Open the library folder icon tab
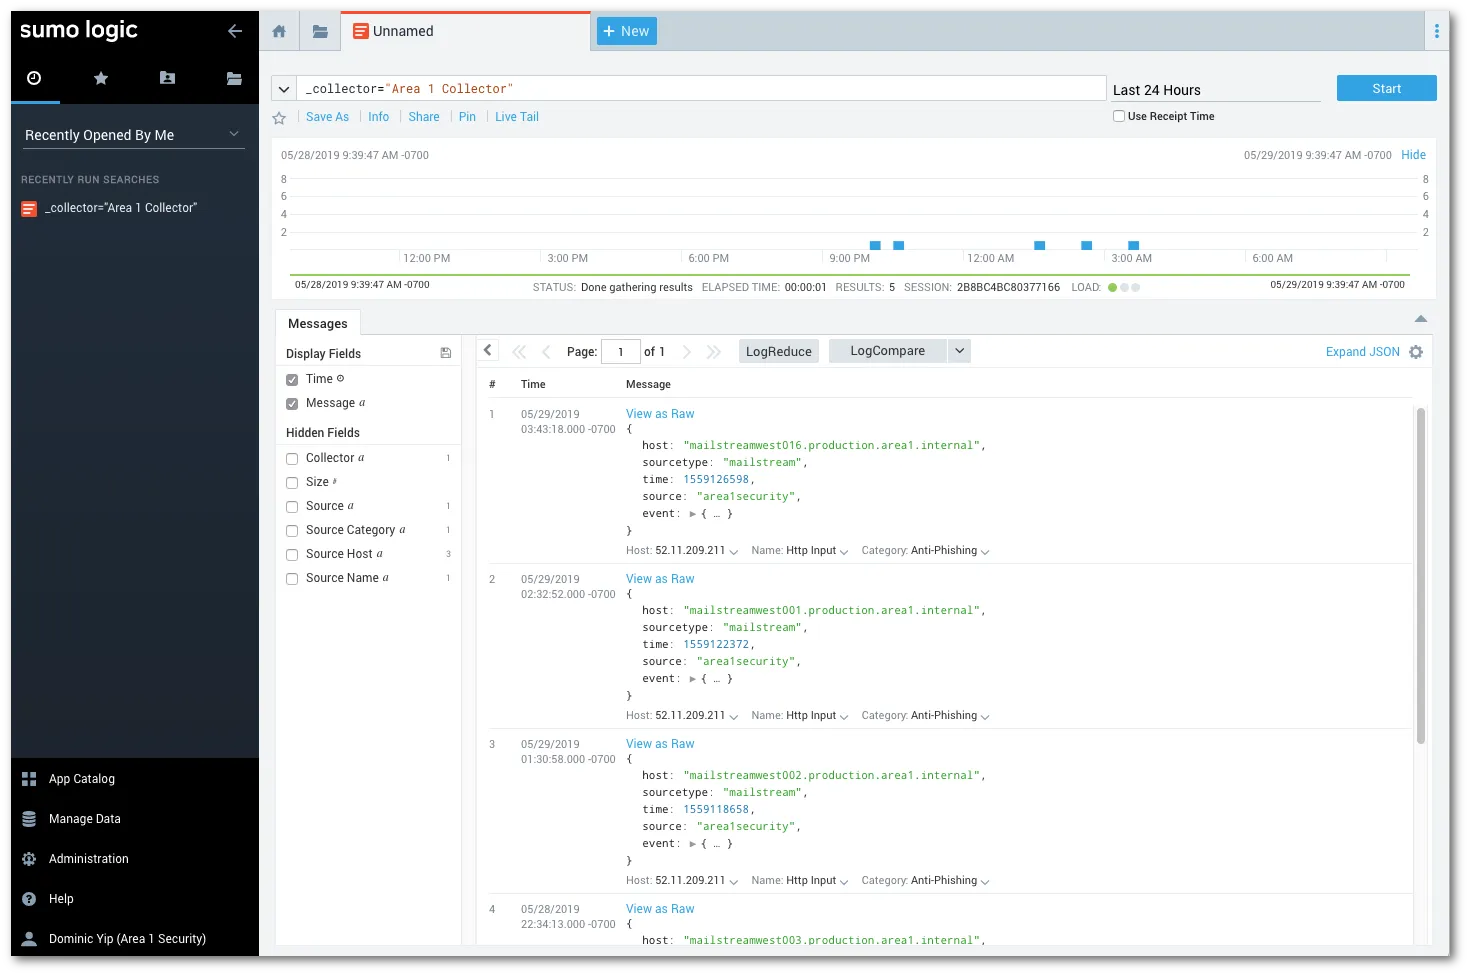This screenshot has height=975, width=1469. pyautogui.click(x=320, y=32)
